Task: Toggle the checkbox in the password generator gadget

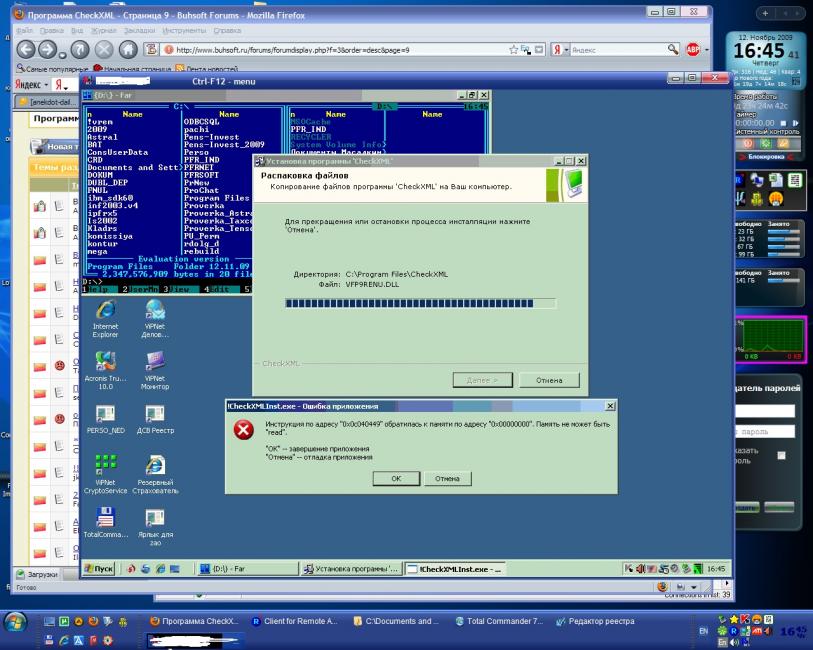Action: 781,455
